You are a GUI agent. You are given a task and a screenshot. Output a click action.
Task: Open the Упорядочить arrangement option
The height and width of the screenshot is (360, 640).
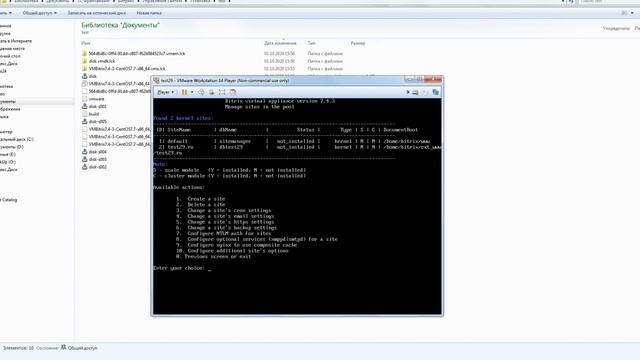[x=616, y=29]
